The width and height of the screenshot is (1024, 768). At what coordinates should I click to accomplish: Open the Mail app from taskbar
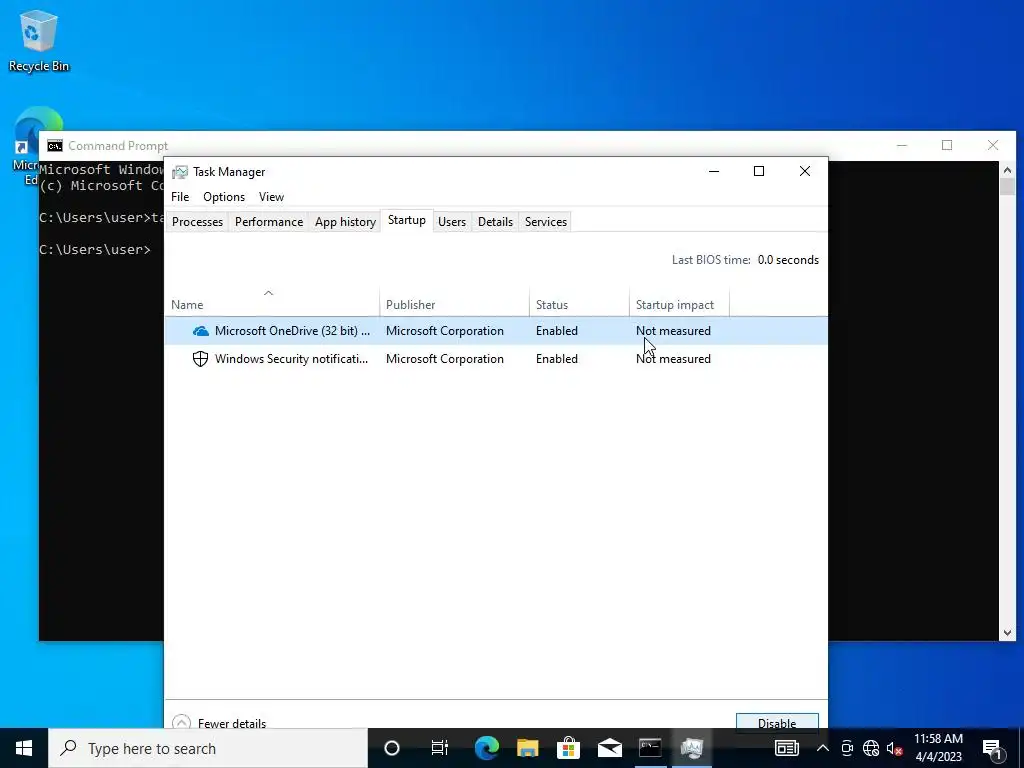(x=609, y=748)
